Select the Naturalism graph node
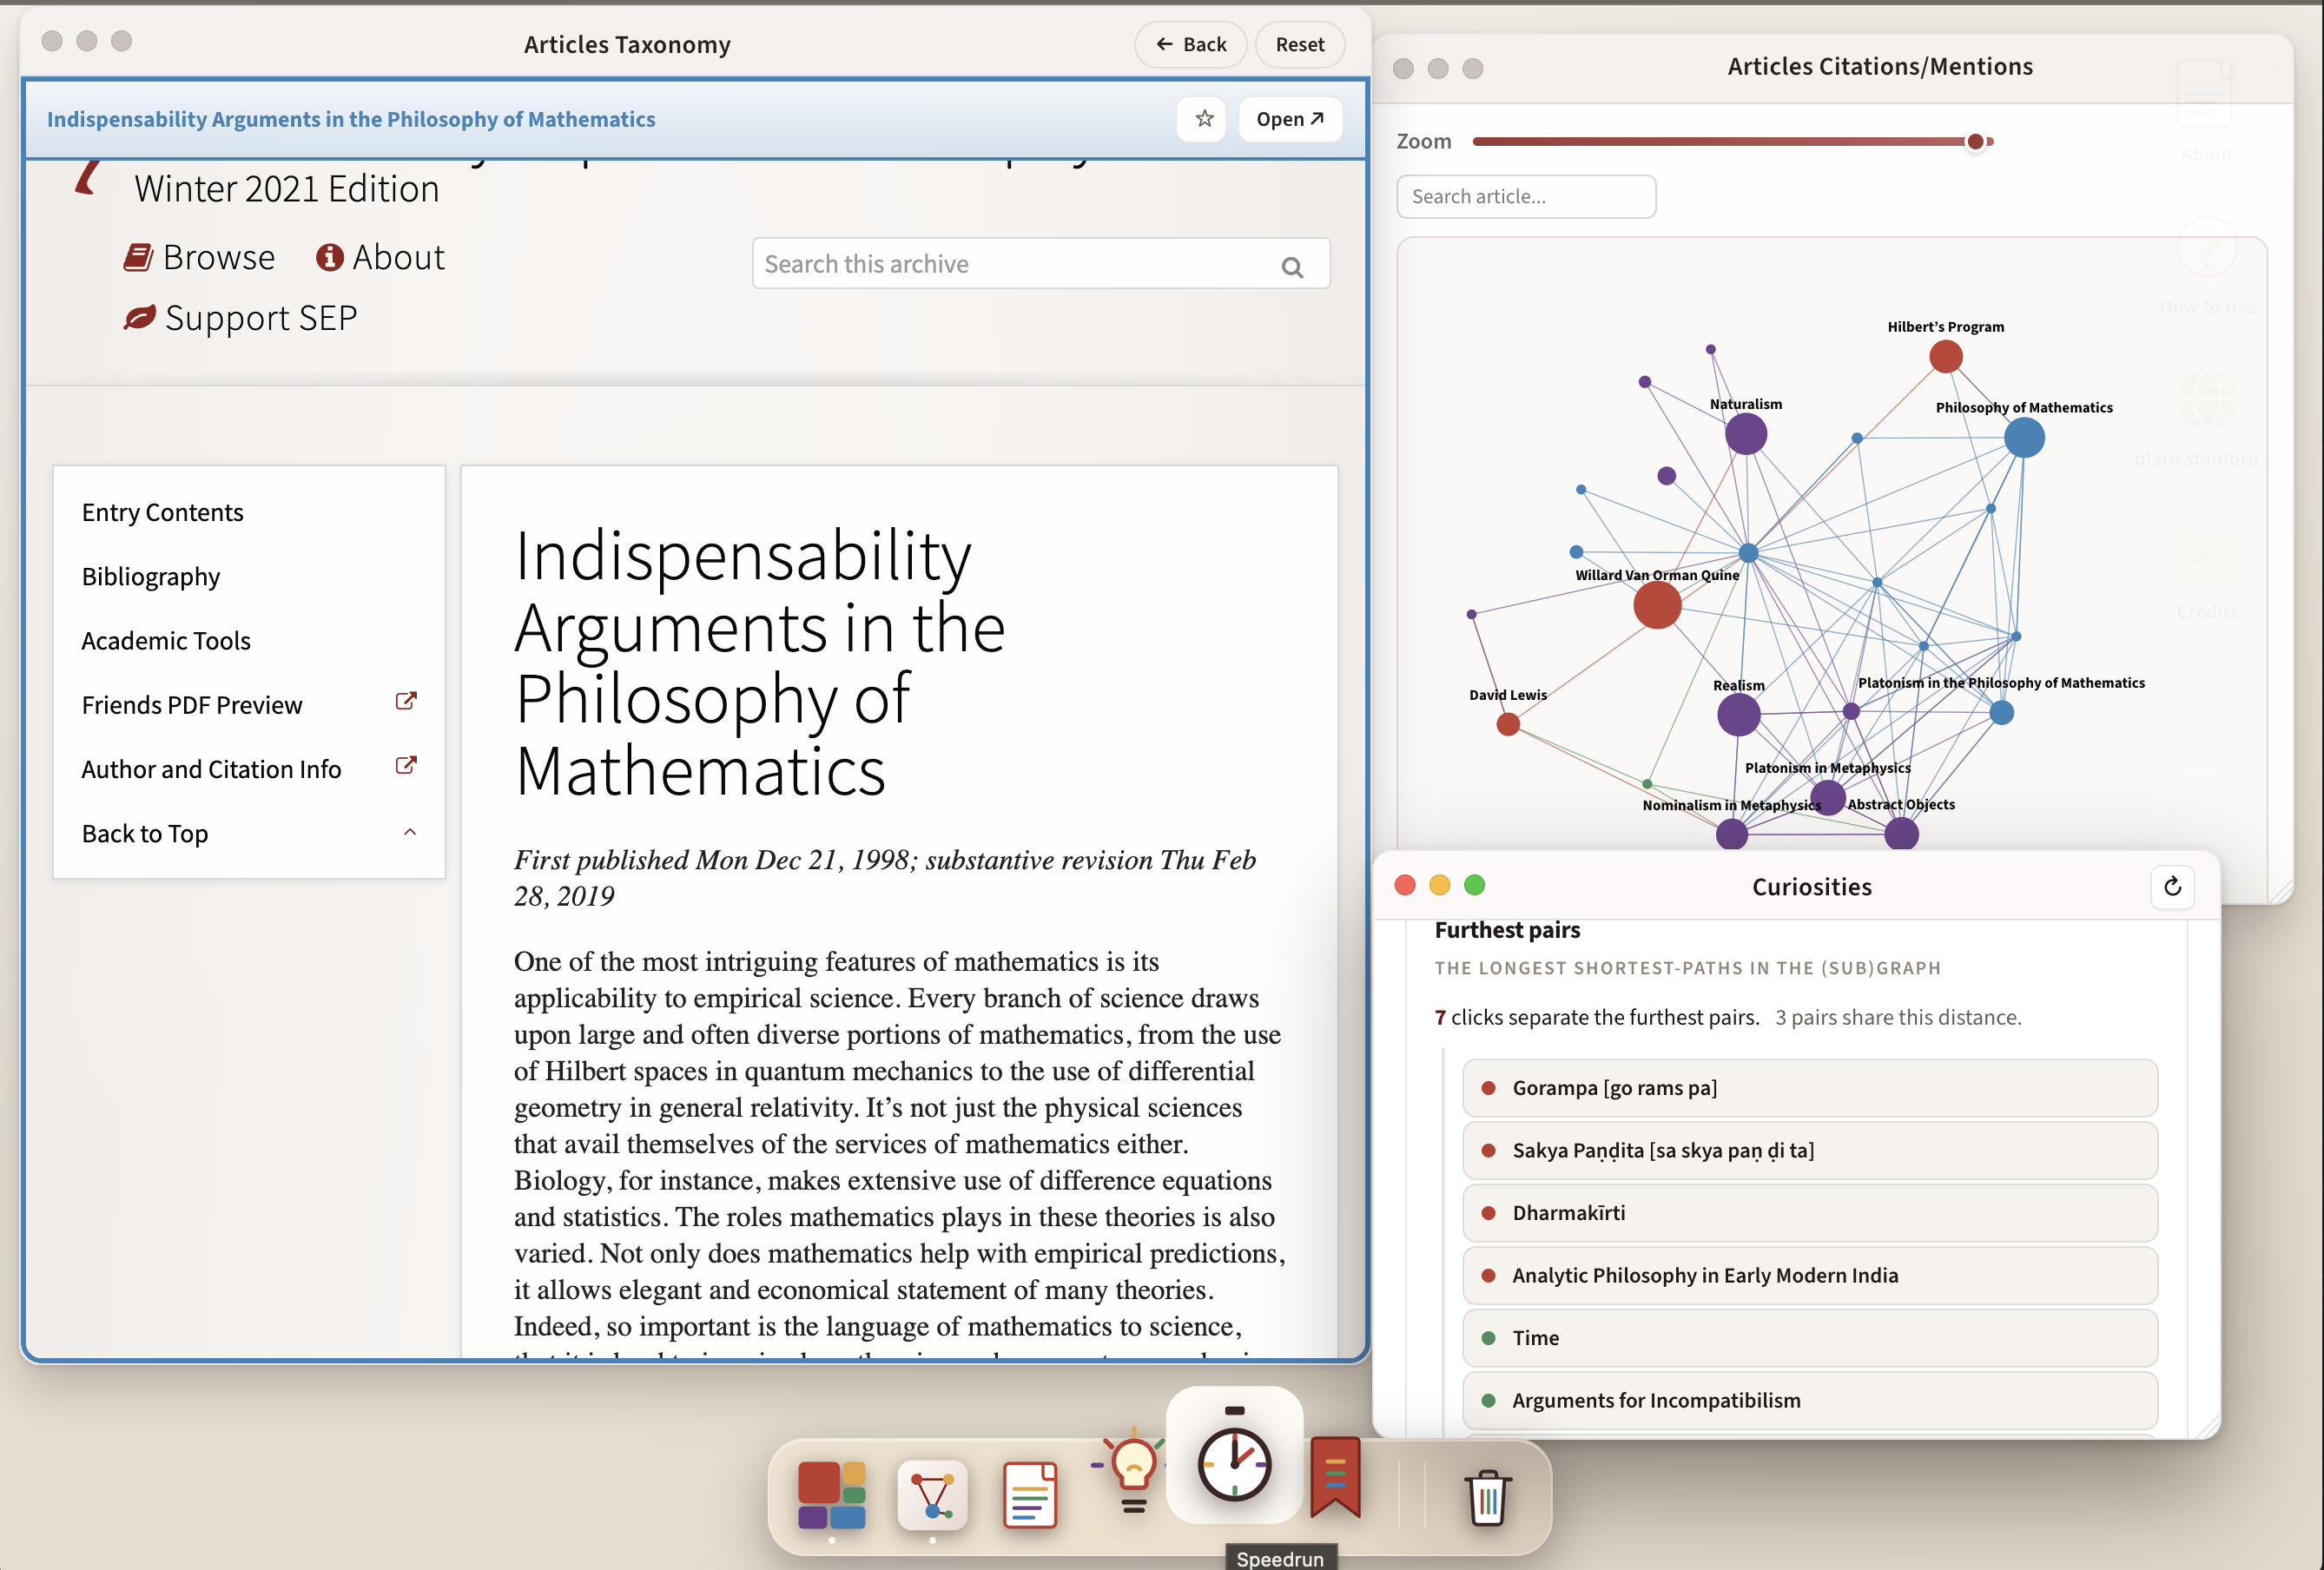 [x=1746, y=435]
